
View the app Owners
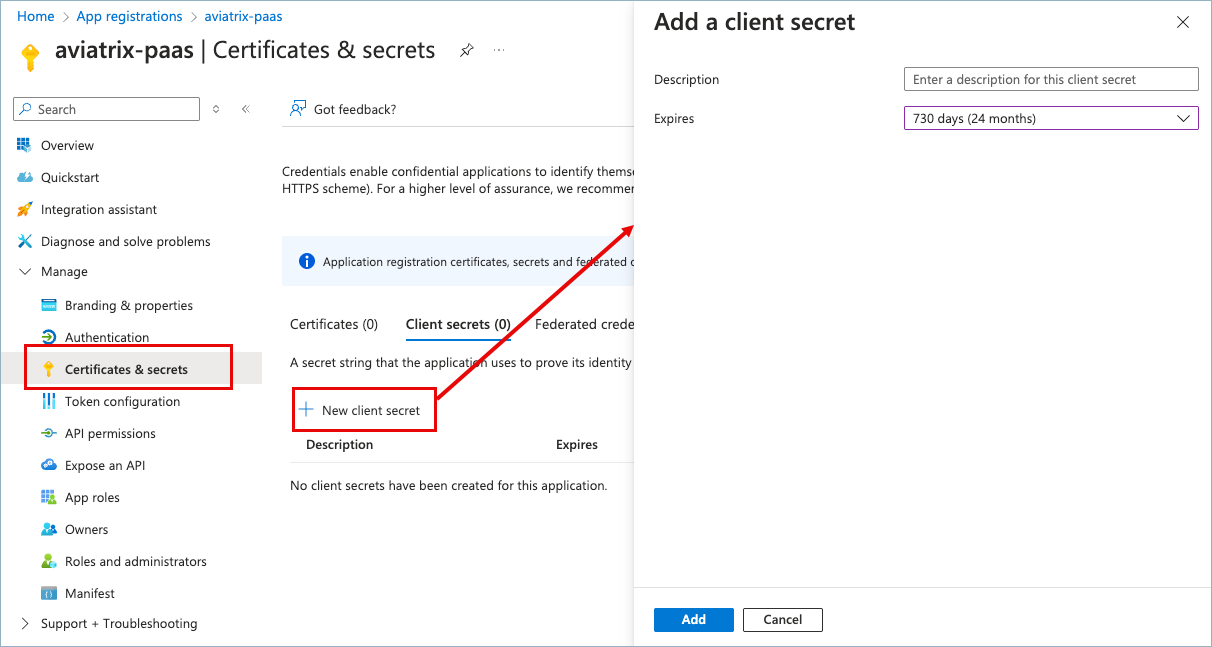coord(83,529)
